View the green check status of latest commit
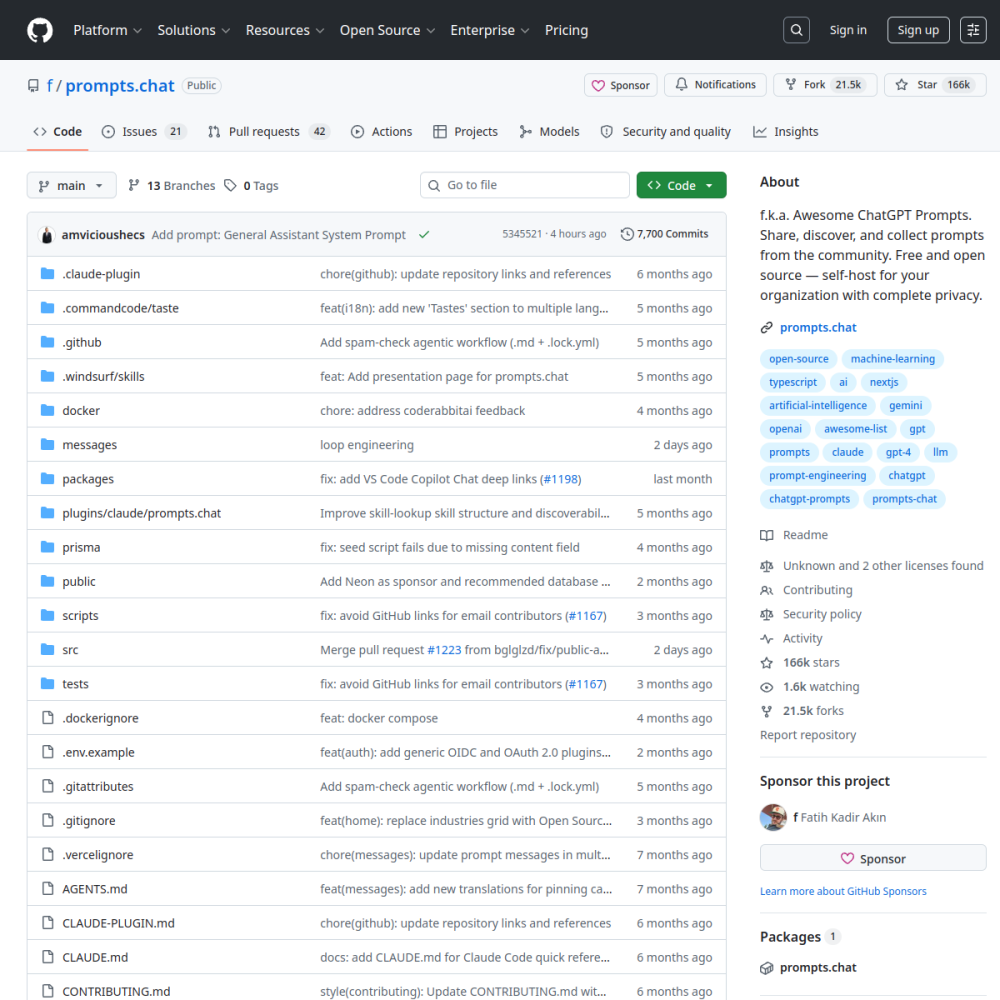Screen dimensions: 1000x1000 [x=424, y=235]
